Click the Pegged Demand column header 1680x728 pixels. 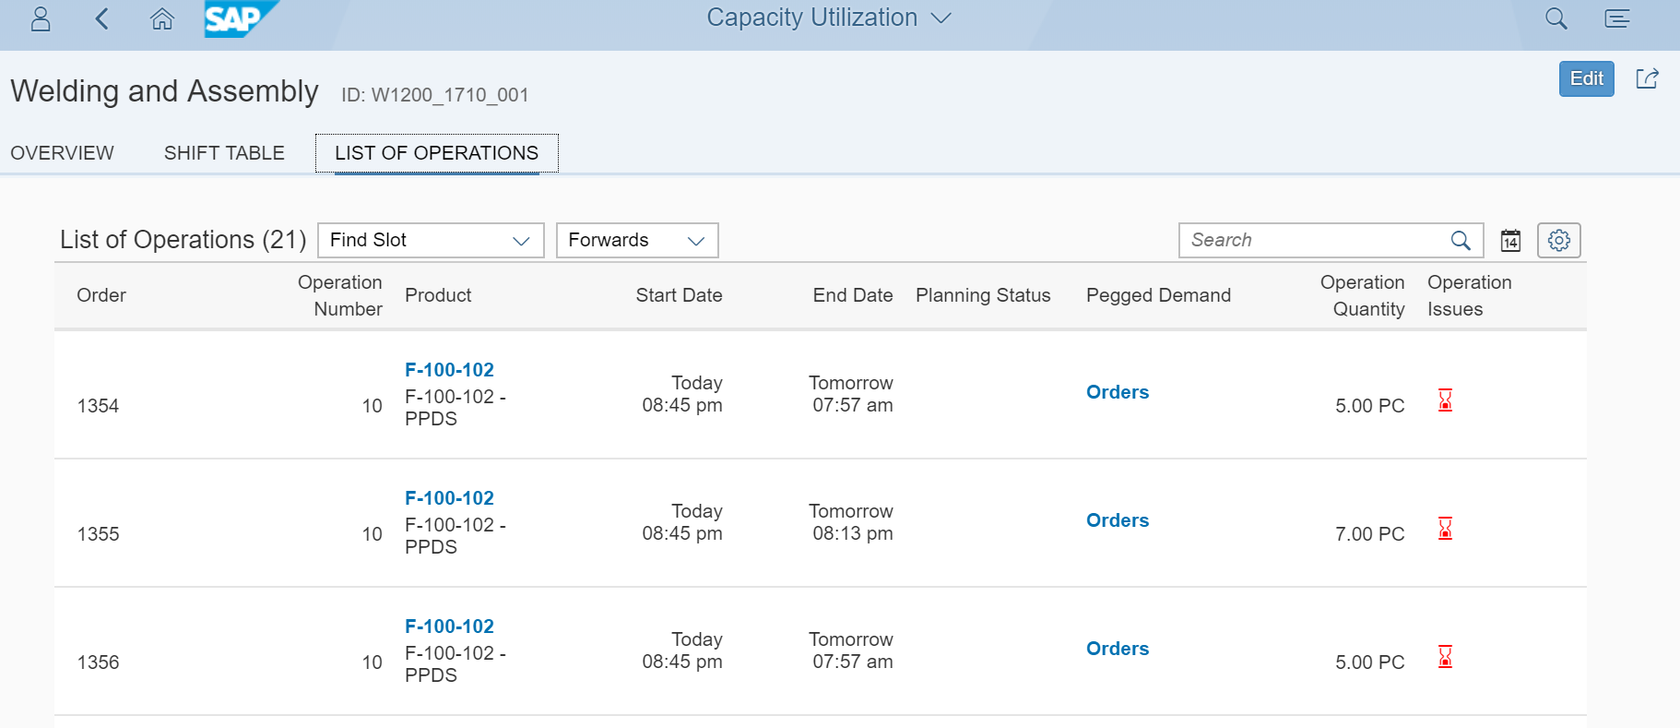coord(1158,295)
